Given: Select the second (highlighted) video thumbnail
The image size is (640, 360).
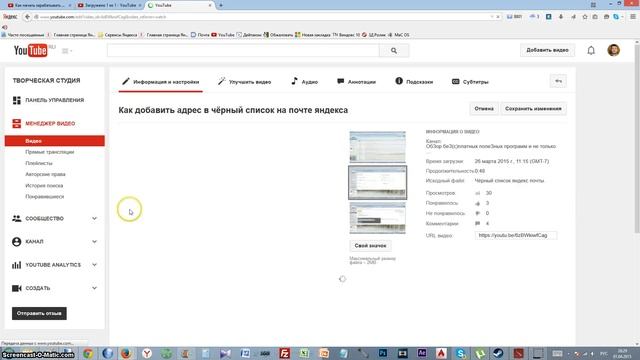Looking at the screenshot, I should tap(378, 182).
